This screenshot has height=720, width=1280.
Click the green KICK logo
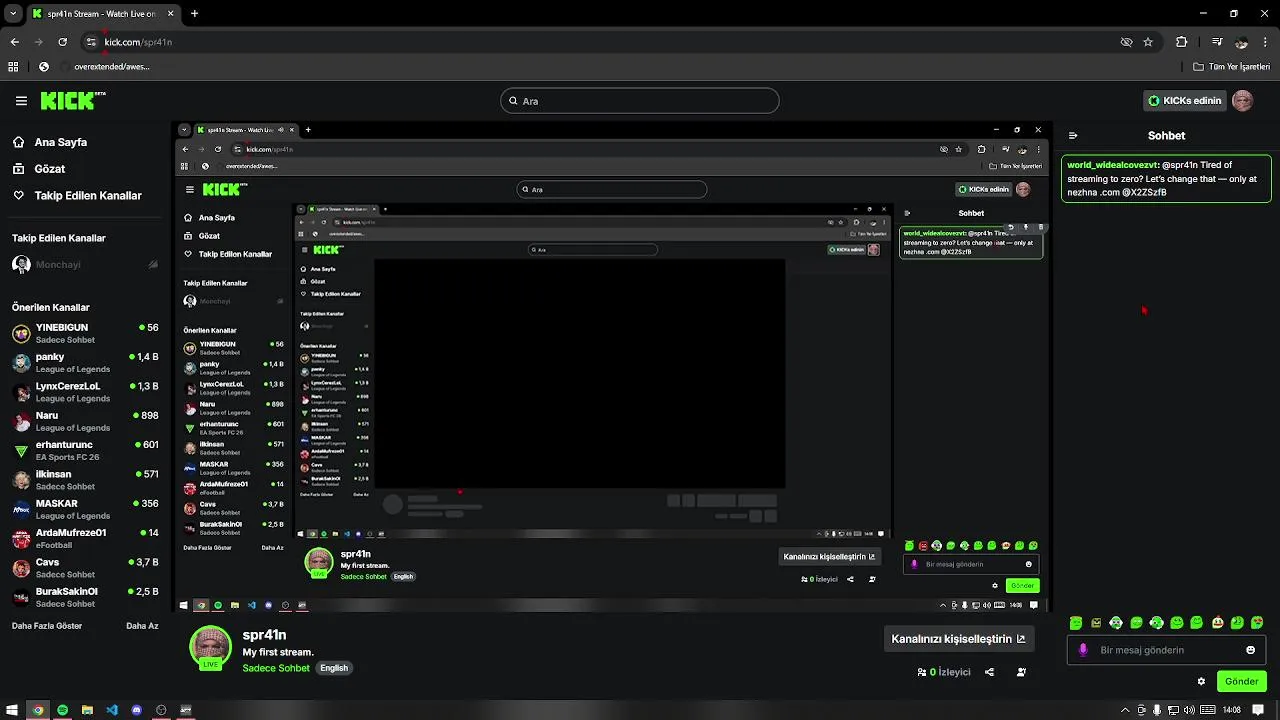pyautogui.click(x=72, y=100)
